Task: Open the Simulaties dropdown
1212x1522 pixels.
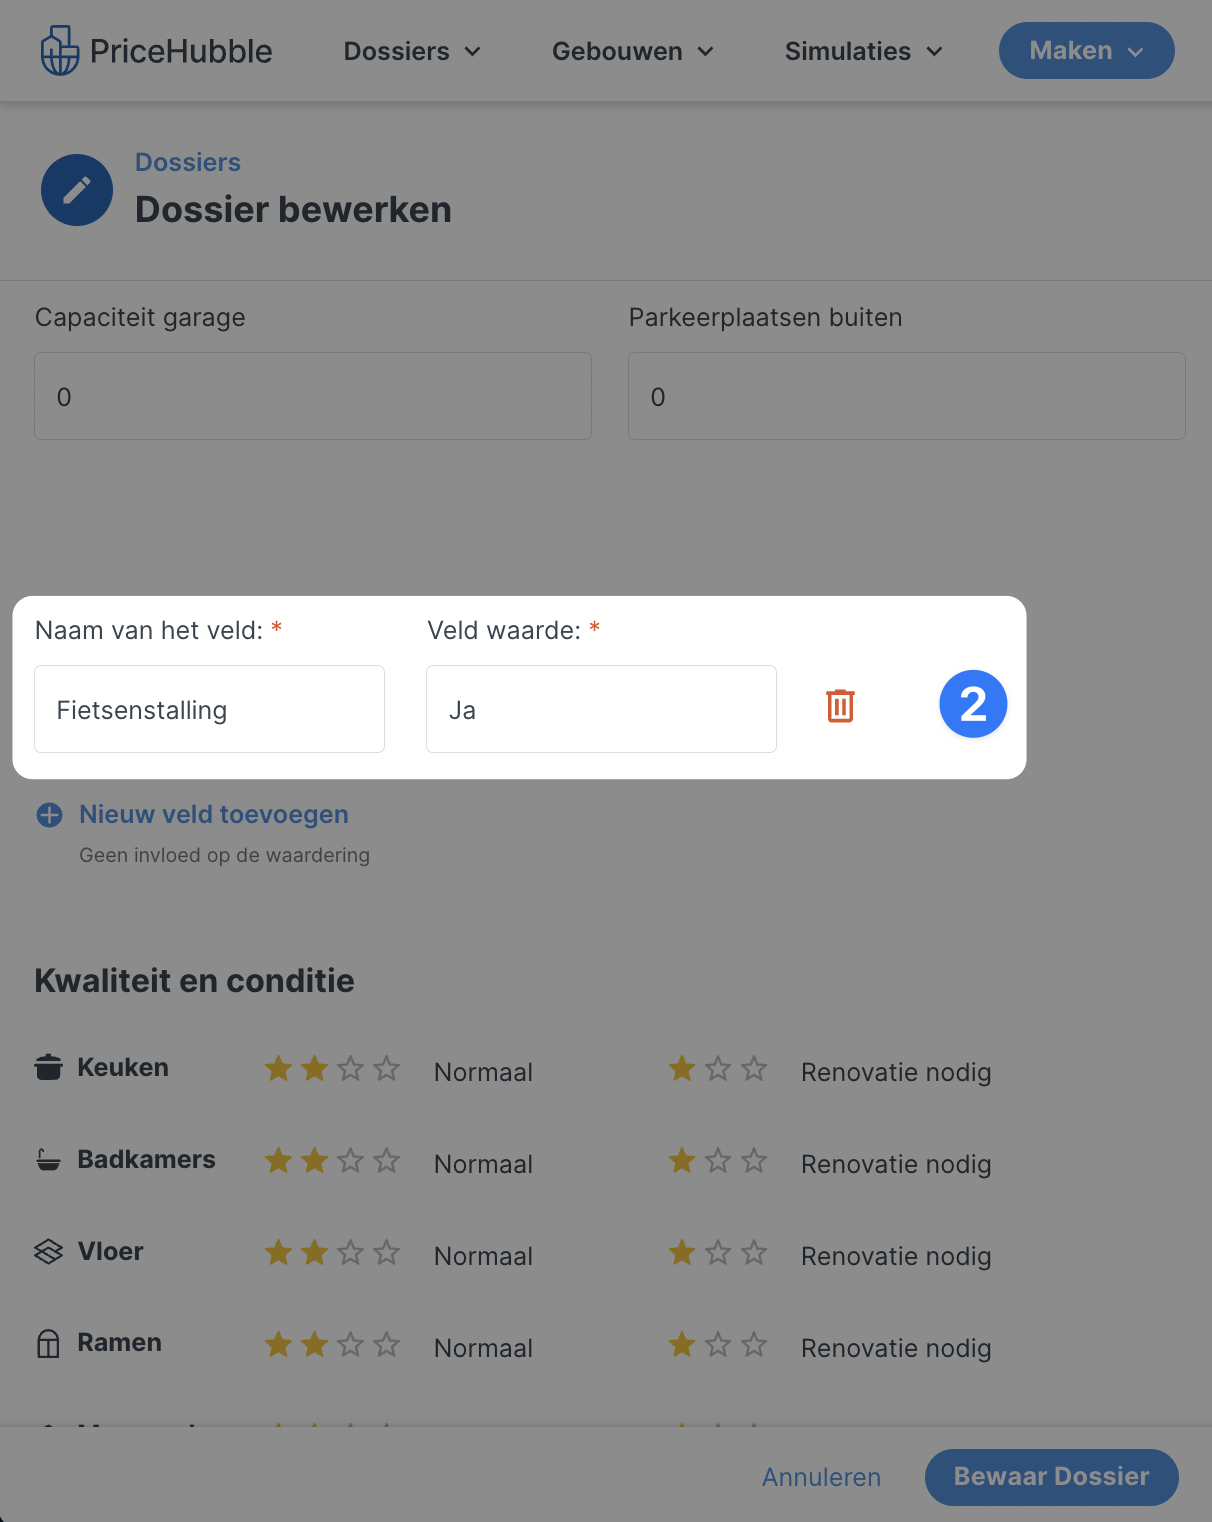Action: pyautogui.click(x=864, y=51)
